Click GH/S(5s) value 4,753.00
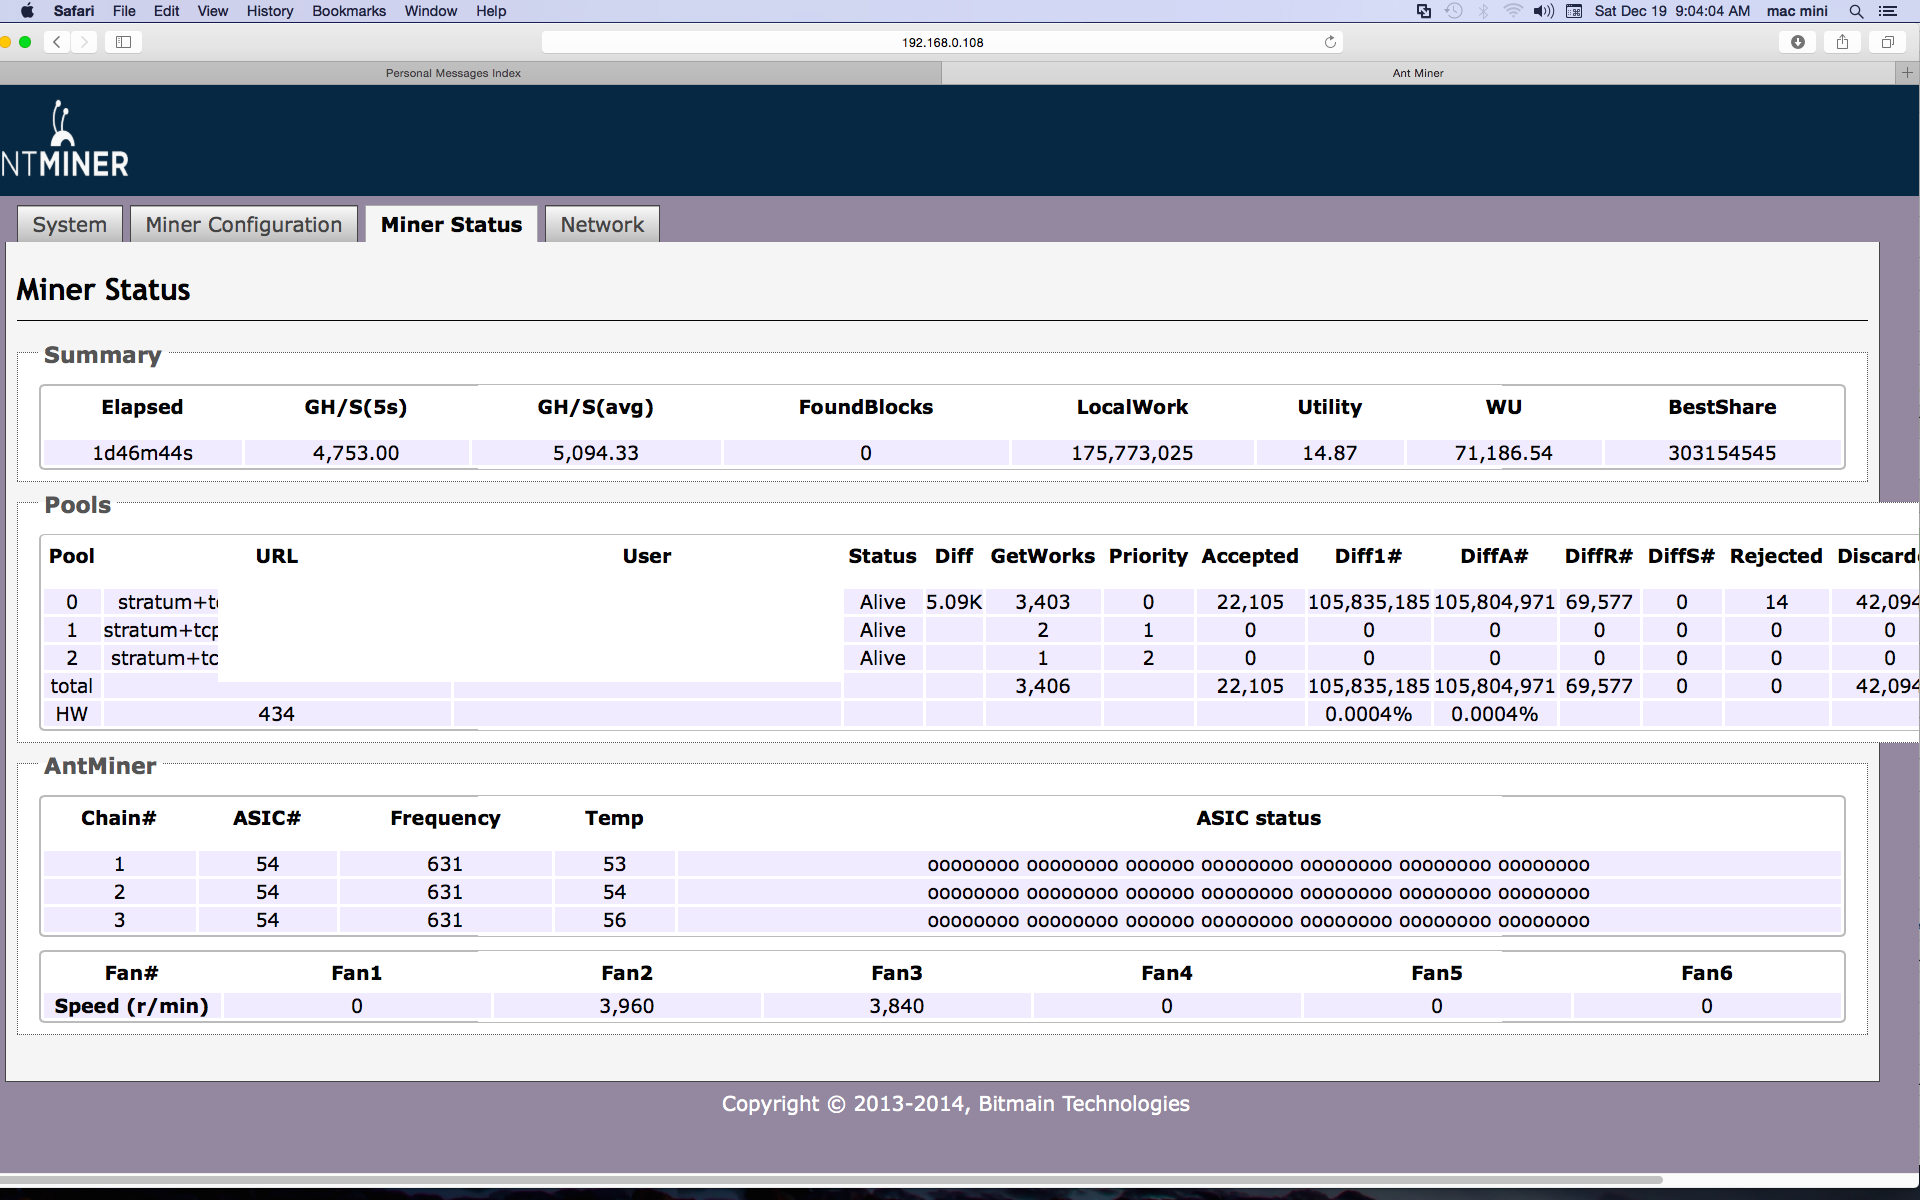1920x1200 pixels. pyautogui.click(x=356, y=453)
